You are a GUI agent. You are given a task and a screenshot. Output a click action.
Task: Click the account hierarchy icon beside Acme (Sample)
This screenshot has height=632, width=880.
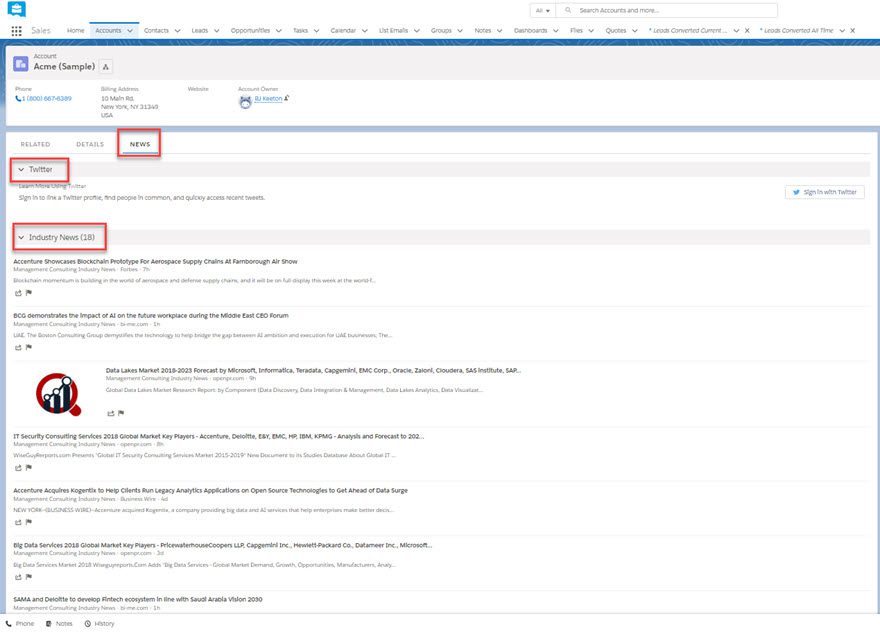click(x=106, y=67)
